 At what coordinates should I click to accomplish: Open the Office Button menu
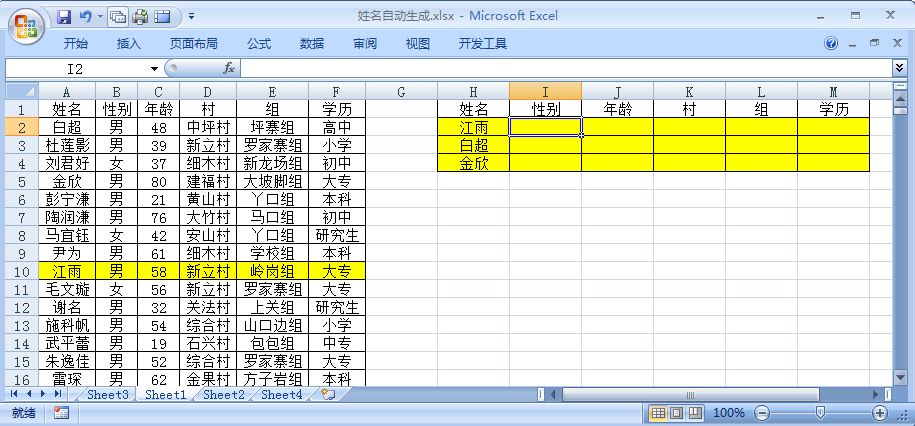26,25
